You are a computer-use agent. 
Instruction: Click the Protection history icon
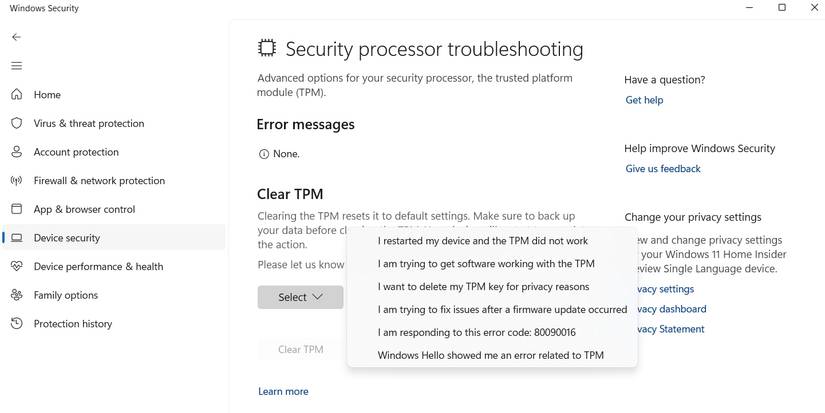[x=16, y=324]
